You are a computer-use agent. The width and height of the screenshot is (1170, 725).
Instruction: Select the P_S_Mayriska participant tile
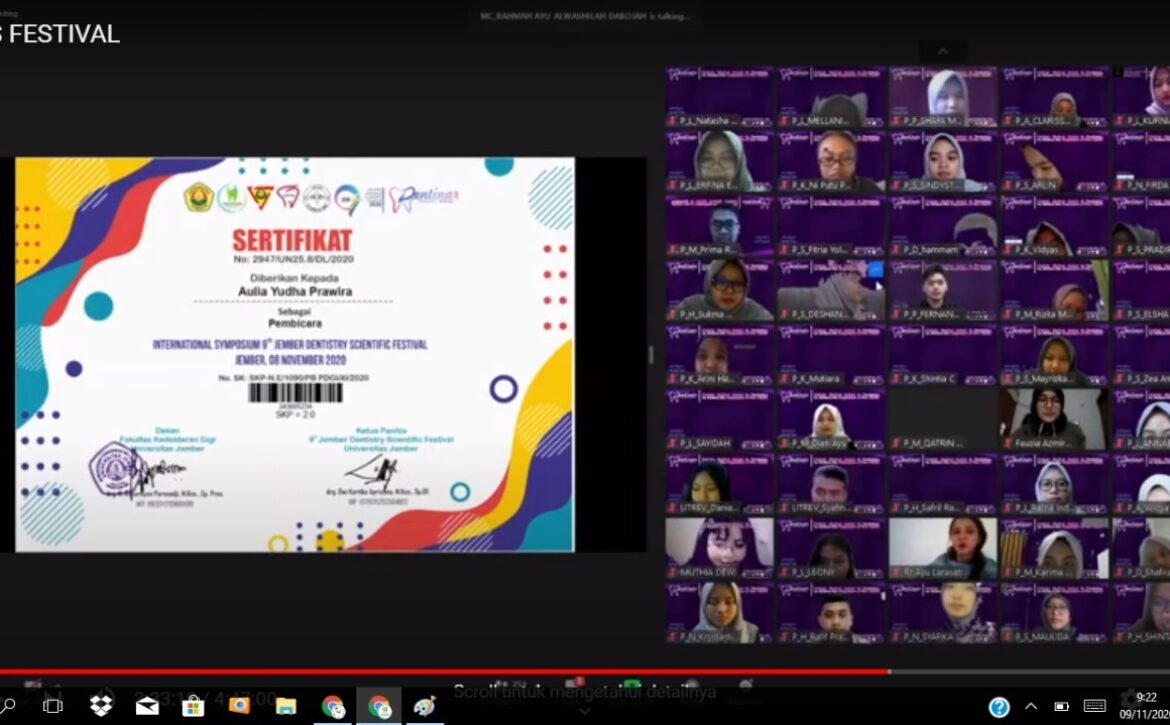click(1055, 355)
